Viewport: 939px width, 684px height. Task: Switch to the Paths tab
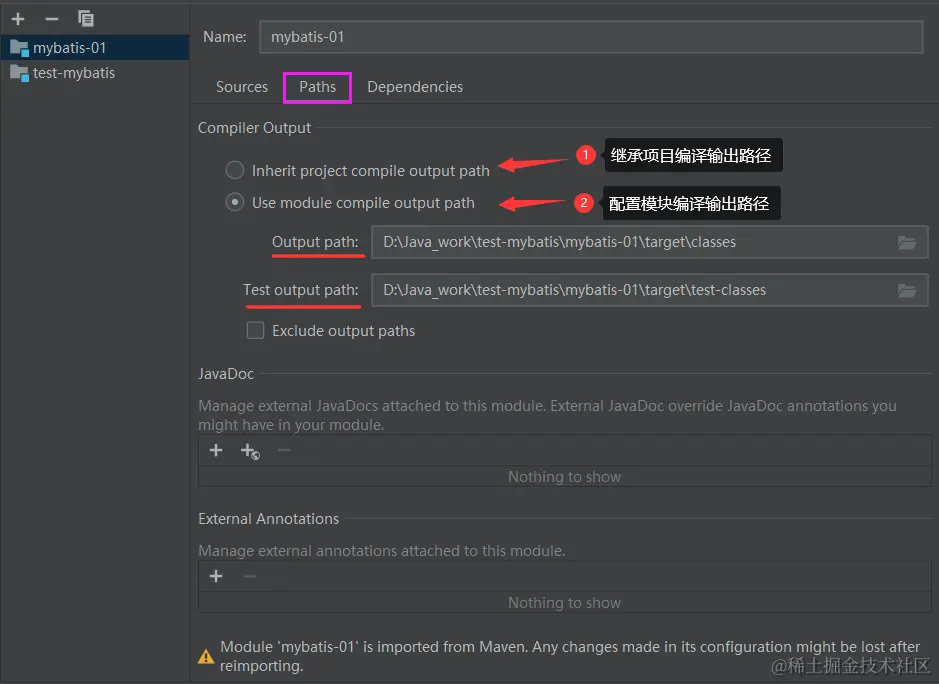[x=317, y=87]
